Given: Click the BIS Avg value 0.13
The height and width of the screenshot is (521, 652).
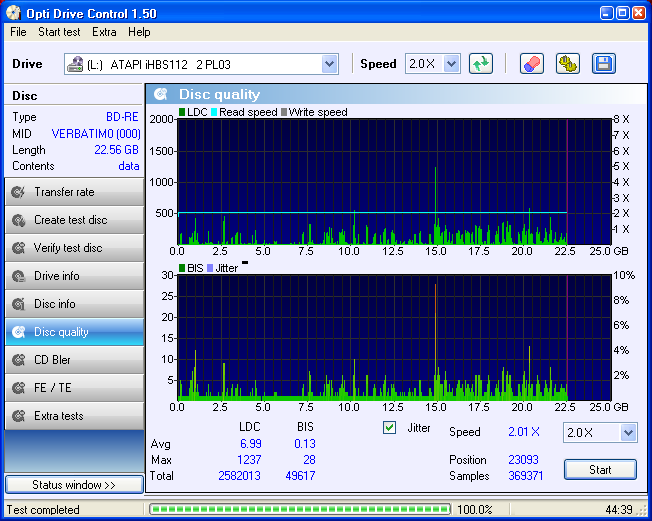Looking at the screenshot, I should coord(305,444).
